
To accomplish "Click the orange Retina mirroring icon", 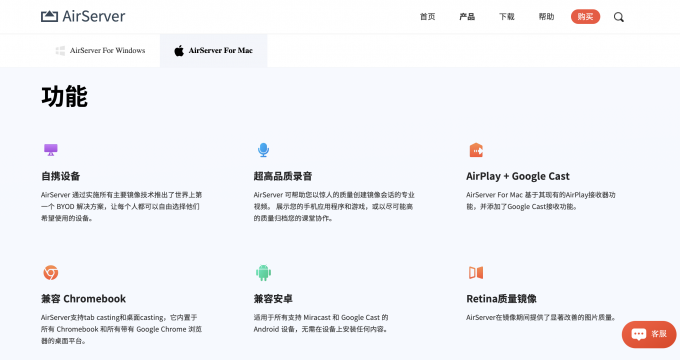I will click(476, 272).
